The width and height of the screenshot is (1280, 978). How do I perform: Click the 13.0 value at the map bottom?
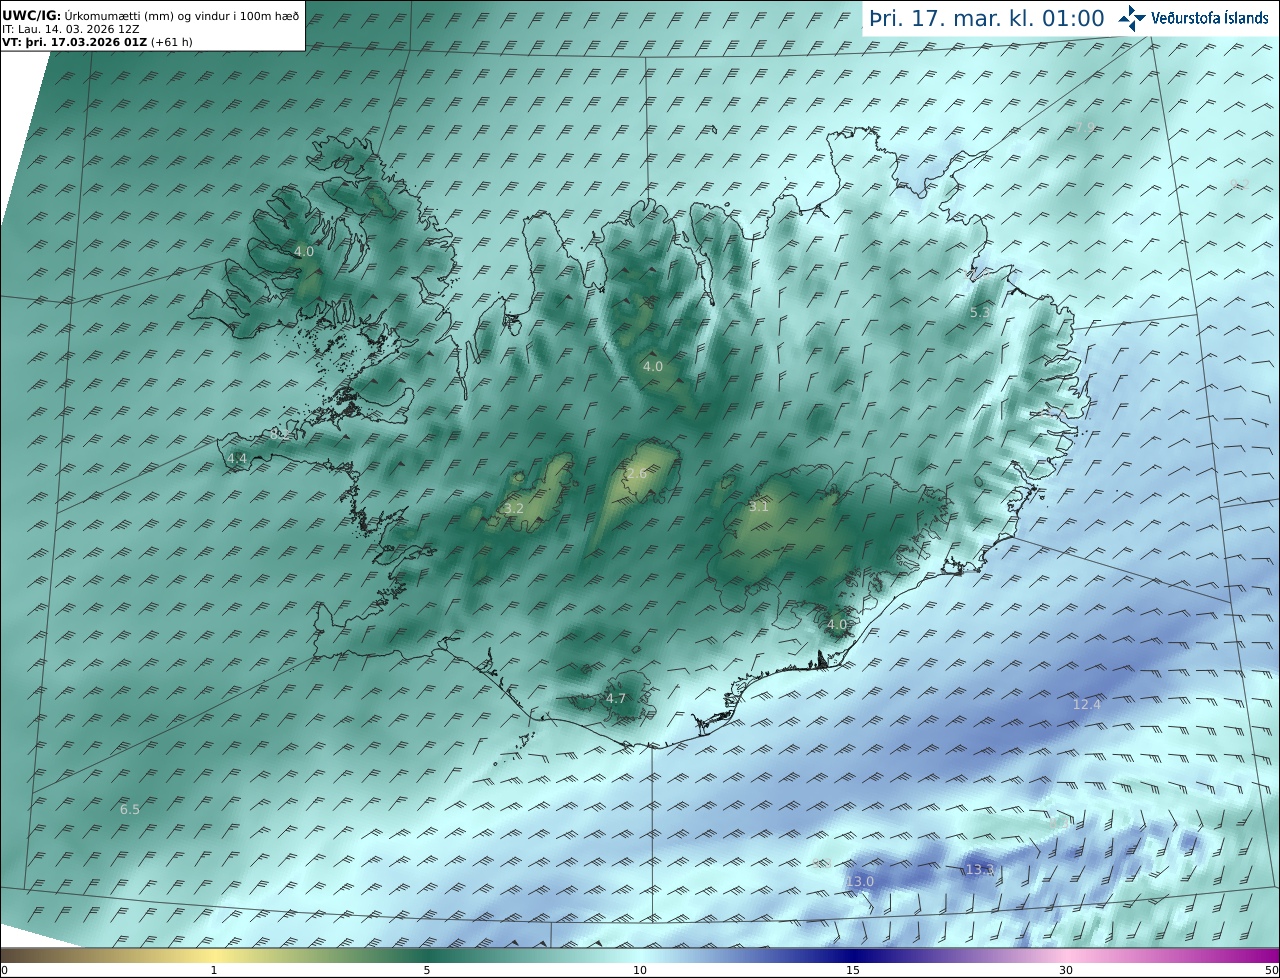click(x=860, y=881)
